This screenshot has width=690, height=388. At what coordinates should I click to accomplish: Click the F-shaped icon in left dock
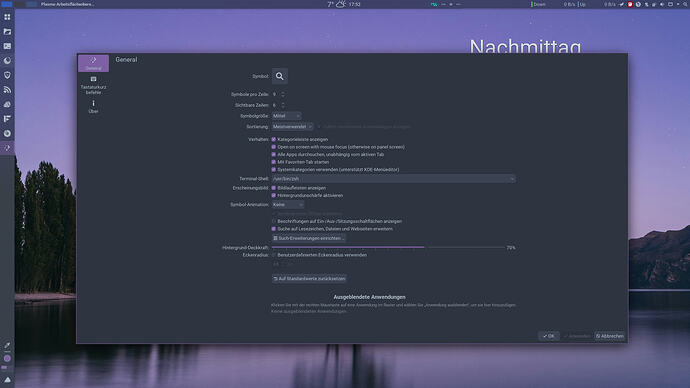click(x=7, y=119)
